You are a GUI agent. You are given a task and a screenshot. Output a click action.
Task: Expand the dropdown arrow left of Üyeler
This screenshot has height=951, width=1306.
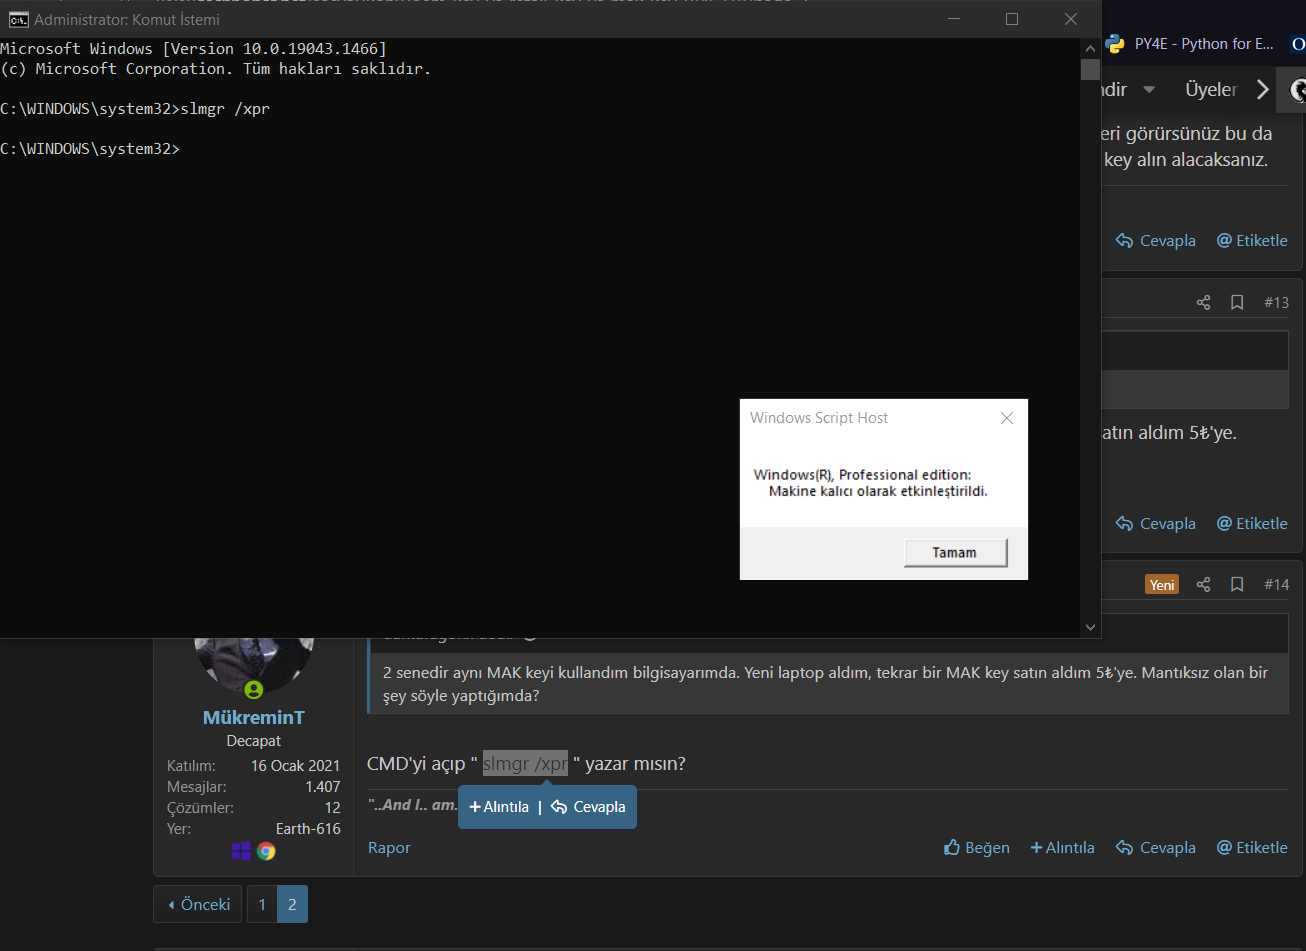click(x=1149, y=90)
